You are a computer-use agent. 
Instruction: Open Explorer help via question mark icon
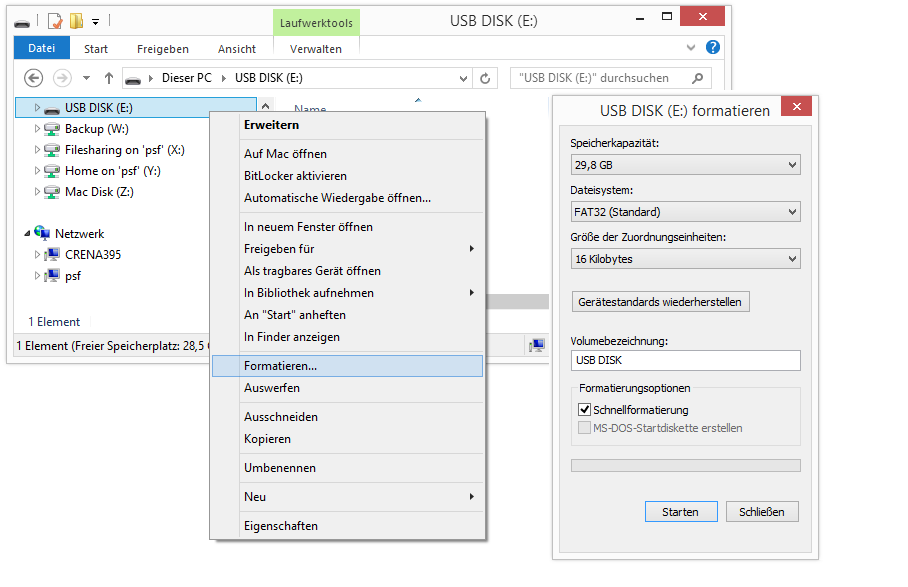713,47
